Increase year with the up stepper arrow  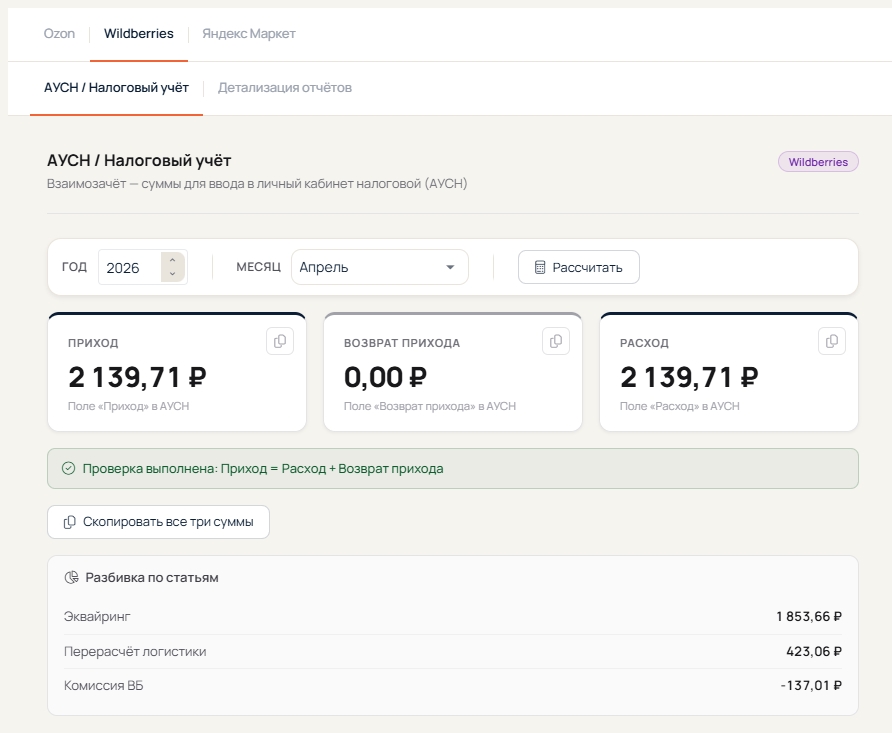(x=172, y=260)
